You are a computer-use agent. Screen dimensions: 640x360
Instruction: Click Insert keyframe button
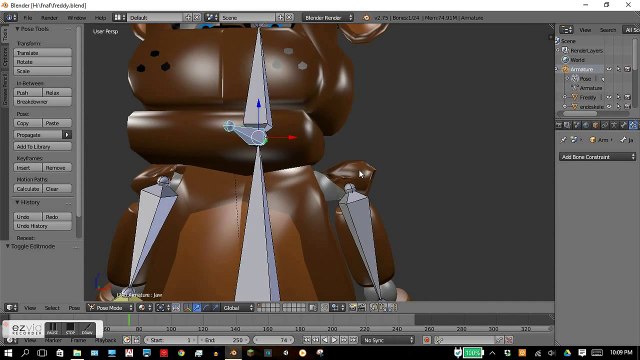point(28,168)
